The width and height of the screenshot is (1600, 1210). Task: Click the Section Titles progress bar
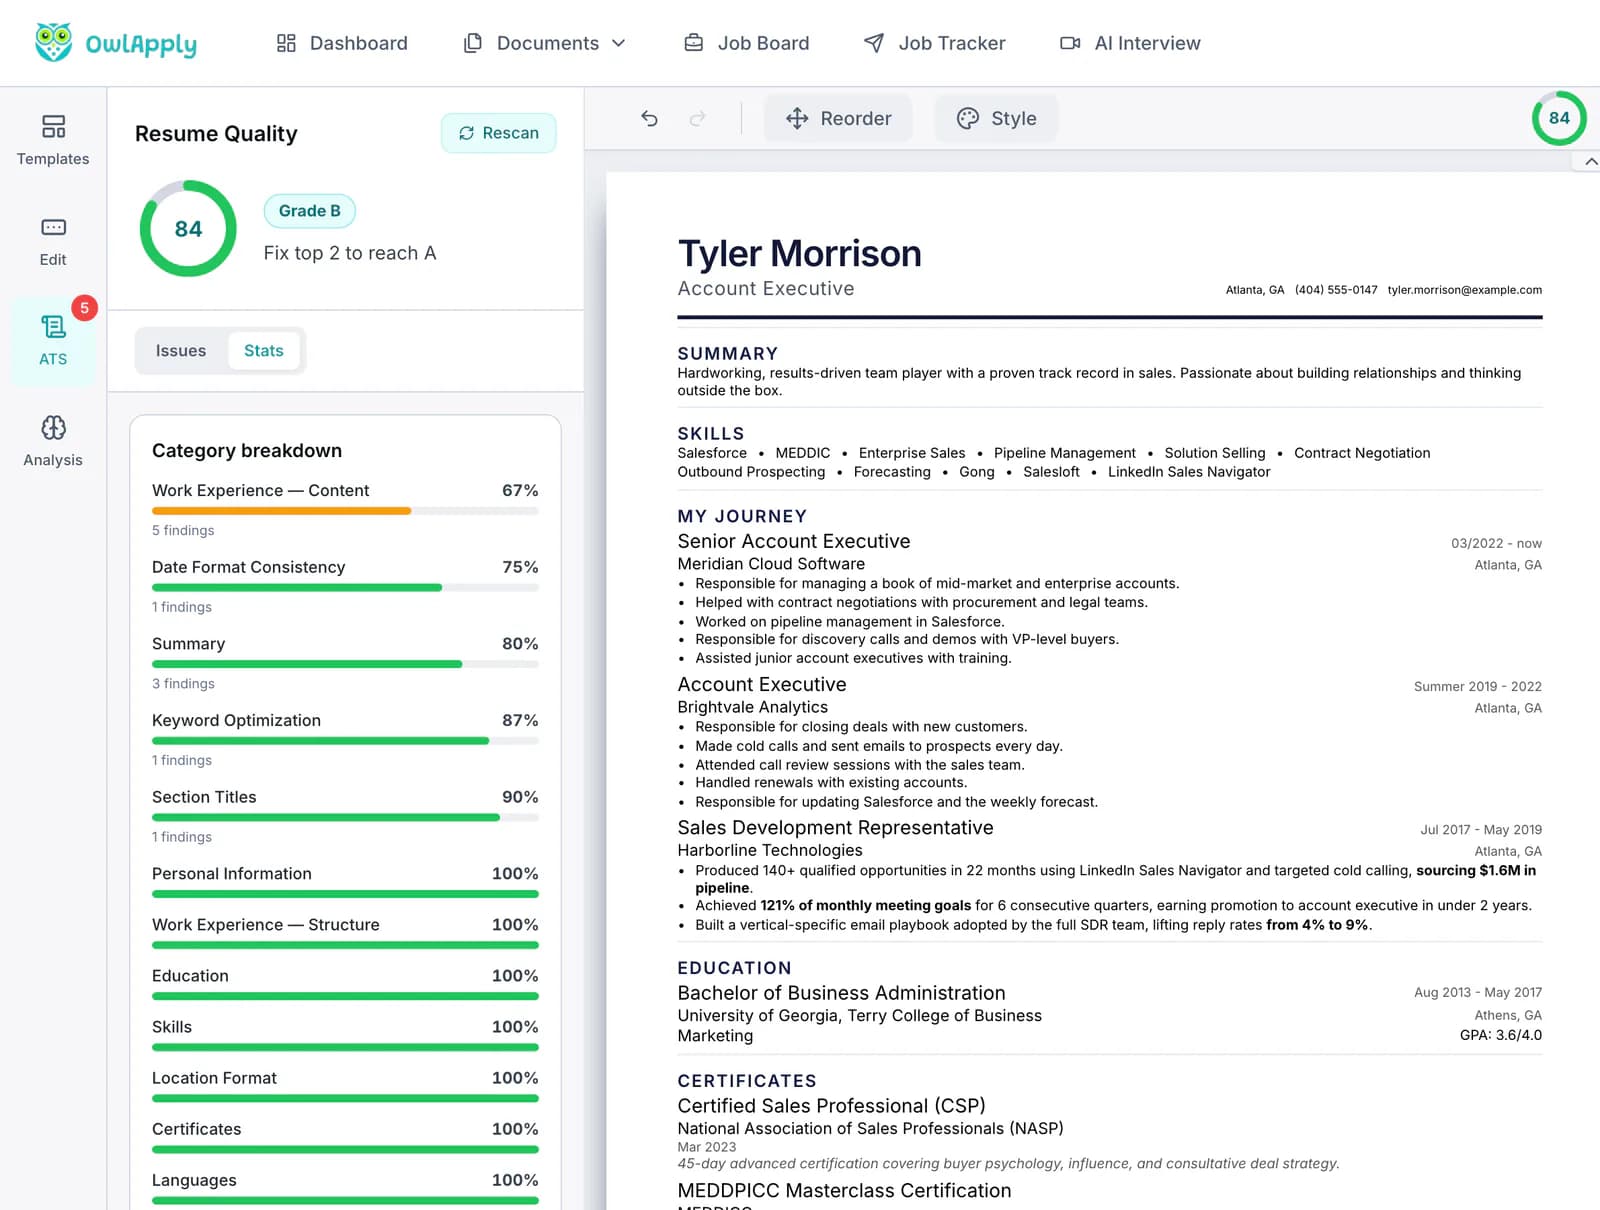point(345,817)
